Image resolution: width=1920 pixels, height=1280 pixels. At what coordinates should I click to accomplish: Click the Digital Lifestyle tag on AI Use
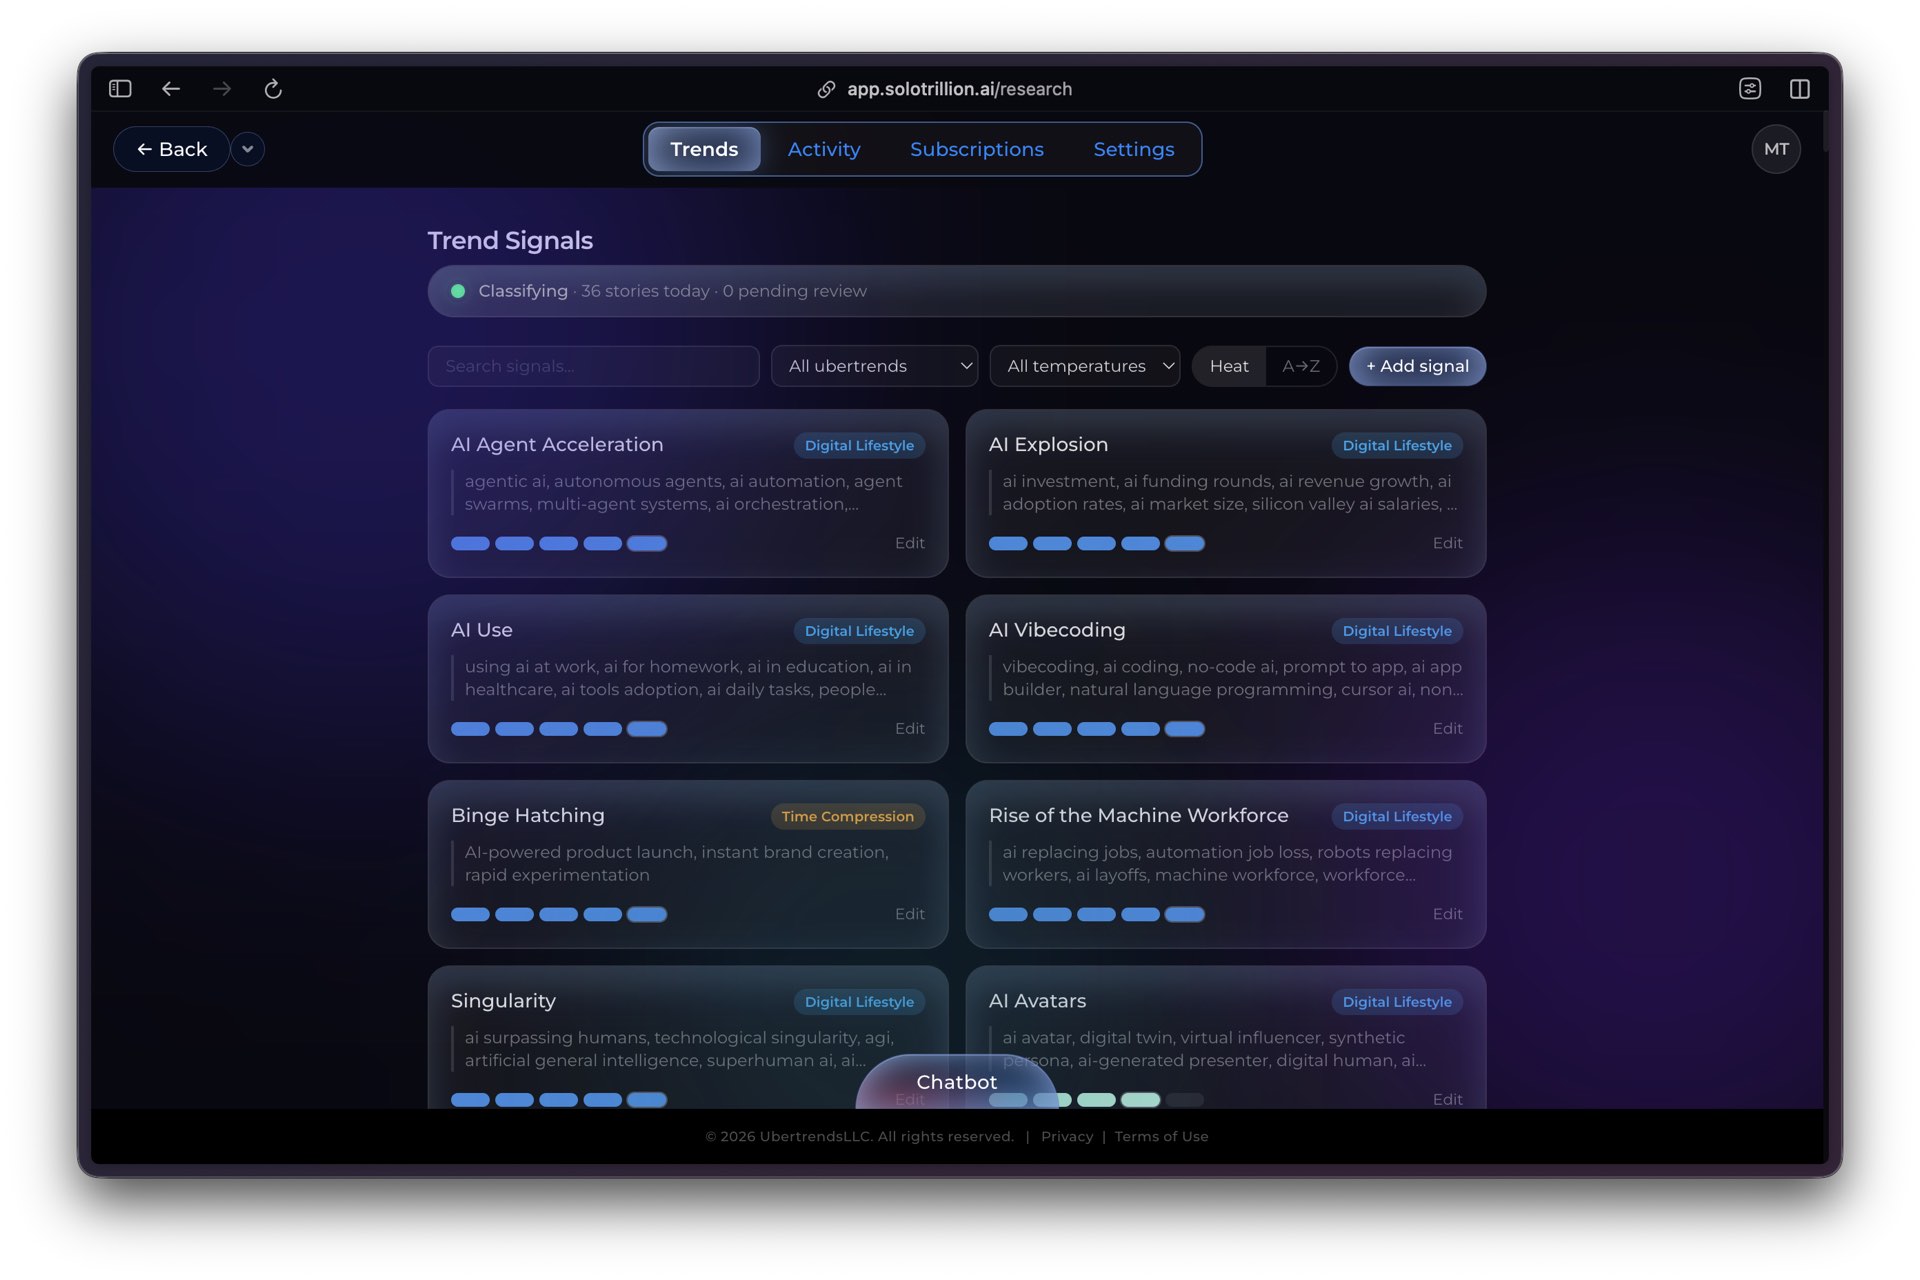pyautogui.click(x=859, y=631)
